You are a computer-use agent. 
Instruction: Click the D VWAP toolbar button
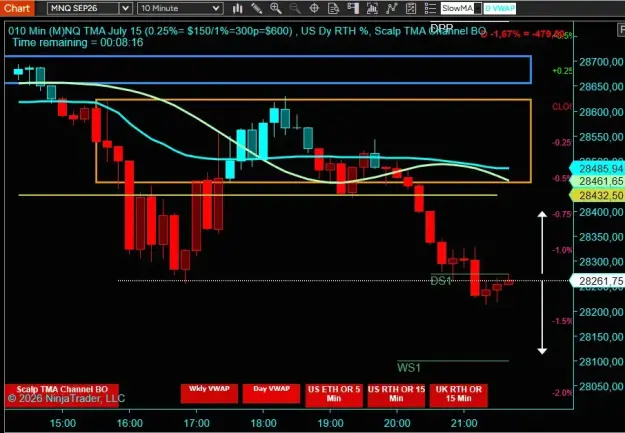click(499, 8)
